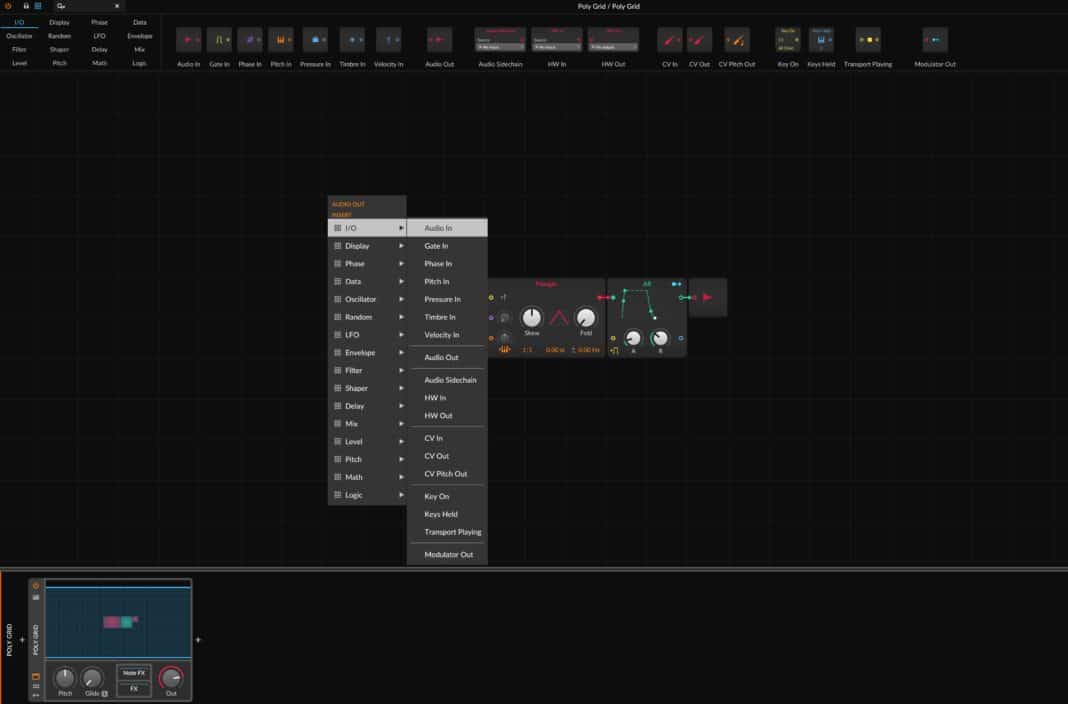Screen dimensions: 1068x704
Task: Expand the Oscillator submenu in the insert menu
Action: click(x=367, y=298)
